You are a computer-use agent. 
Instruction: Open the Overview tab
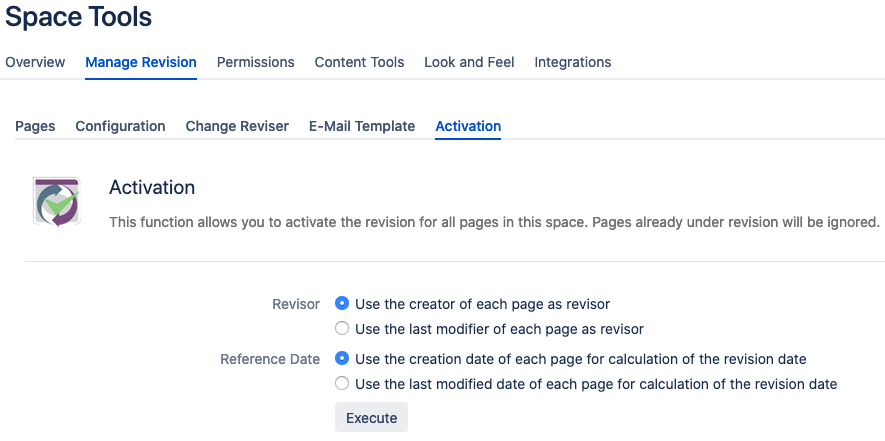35,62
